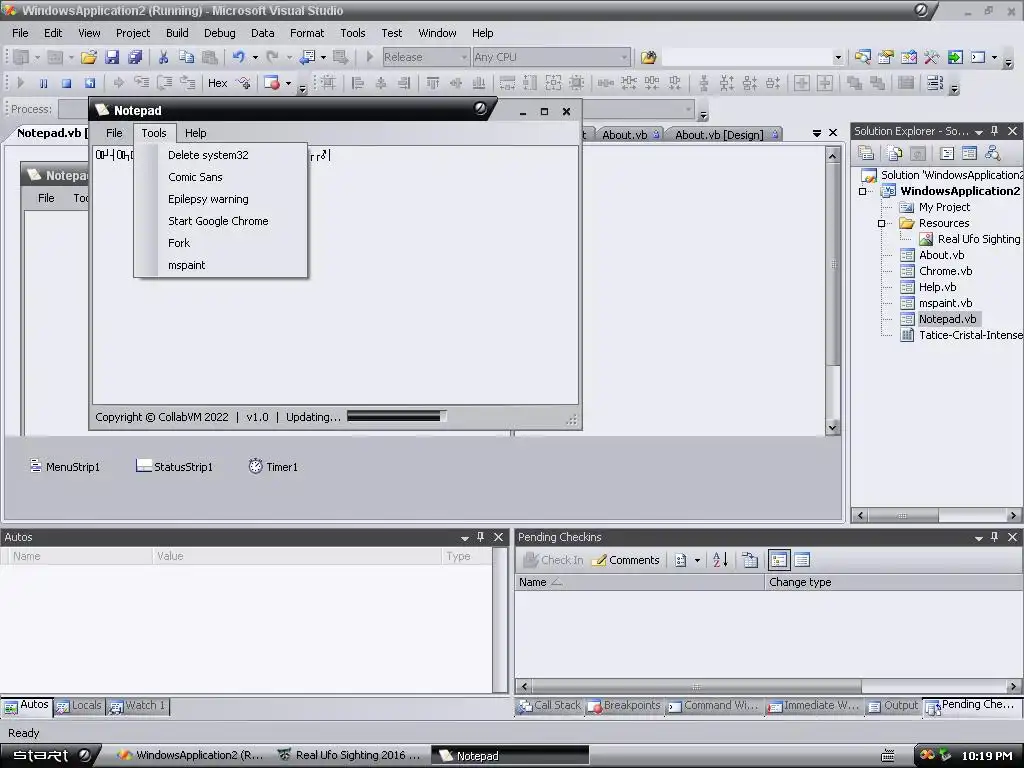Click the Undo arrow icon
The image size is (1024, 768).
point(238,57)
